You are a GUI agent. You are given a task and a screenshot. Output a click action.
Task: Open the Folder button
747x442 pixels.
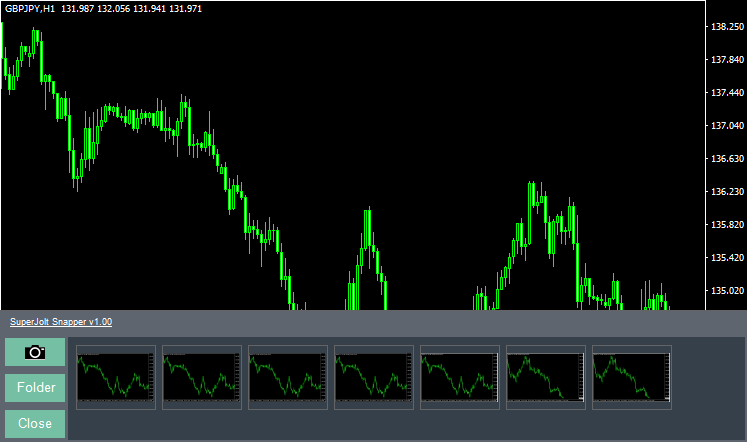pyautogui.click(x=35, y=388)
